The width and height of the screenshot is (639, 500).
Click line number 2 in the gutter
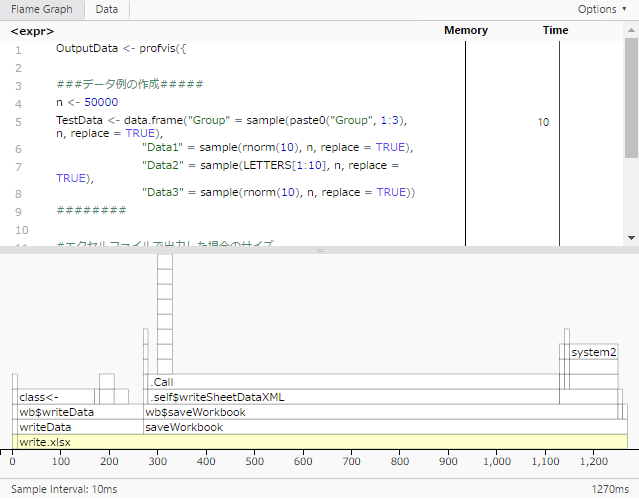pyautogui.click(x=18, y=68)
